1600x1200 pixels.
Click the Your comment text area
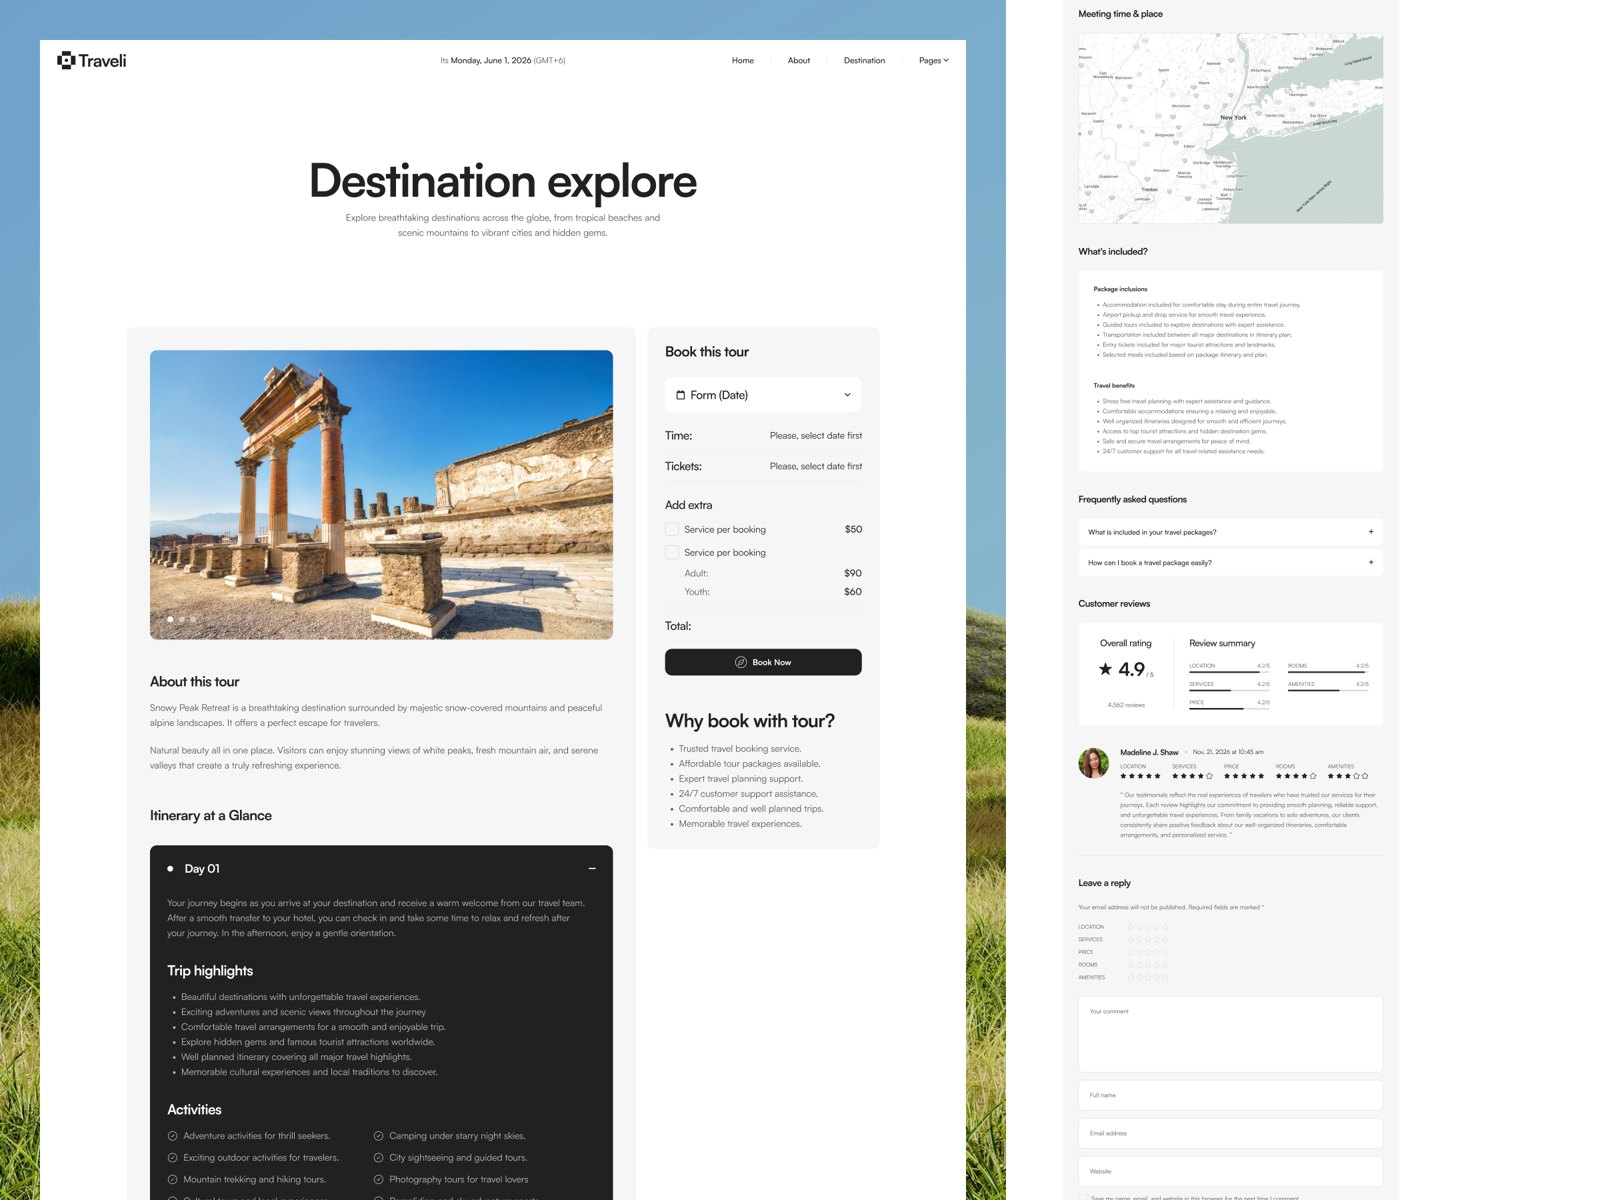pos(1231,1034)
